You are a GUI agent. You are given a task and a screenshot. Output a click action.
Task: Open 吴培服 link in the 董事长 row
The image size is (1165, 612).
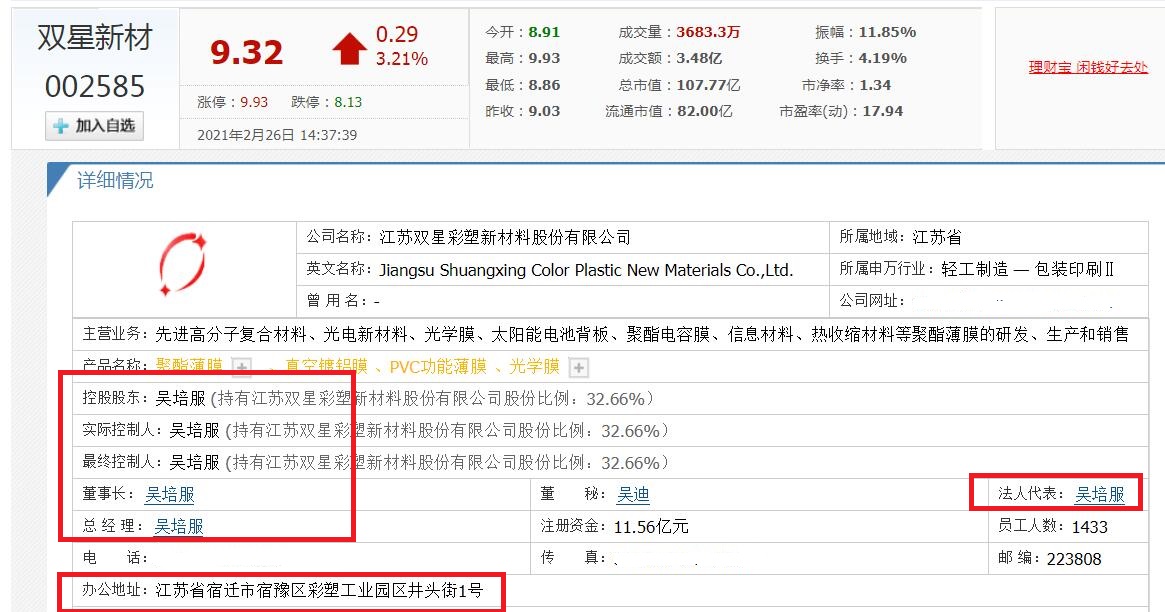(x=169, y=494)
